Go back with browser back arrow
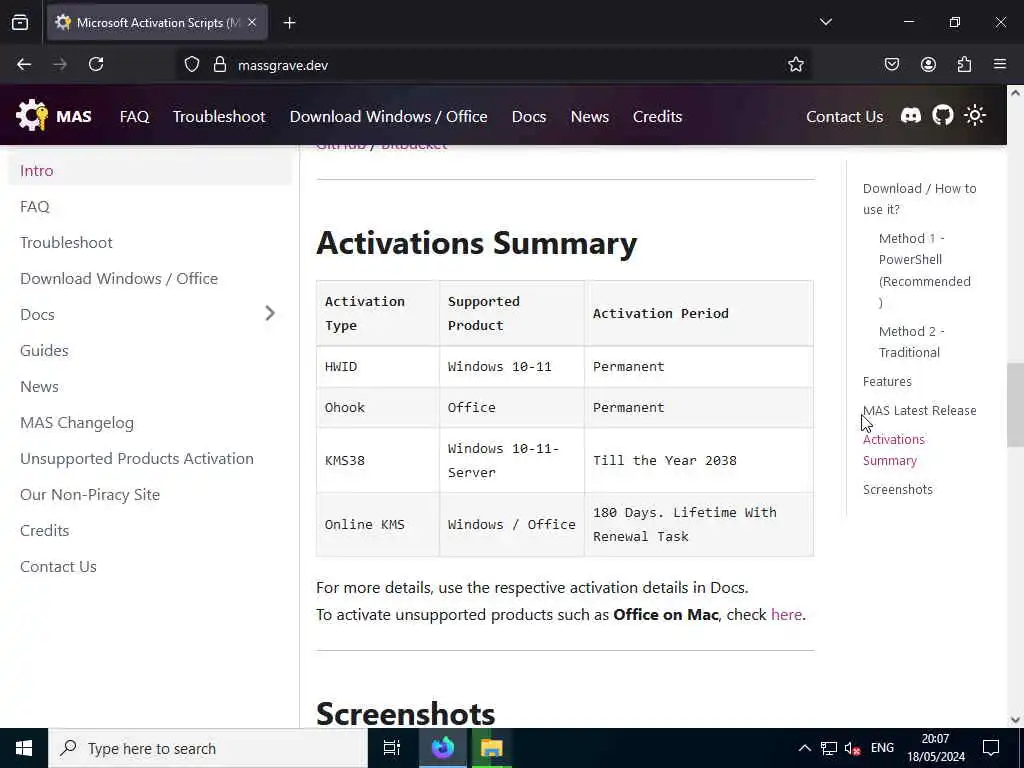Viewport: 1024px width, 768px height. (24, 64)
